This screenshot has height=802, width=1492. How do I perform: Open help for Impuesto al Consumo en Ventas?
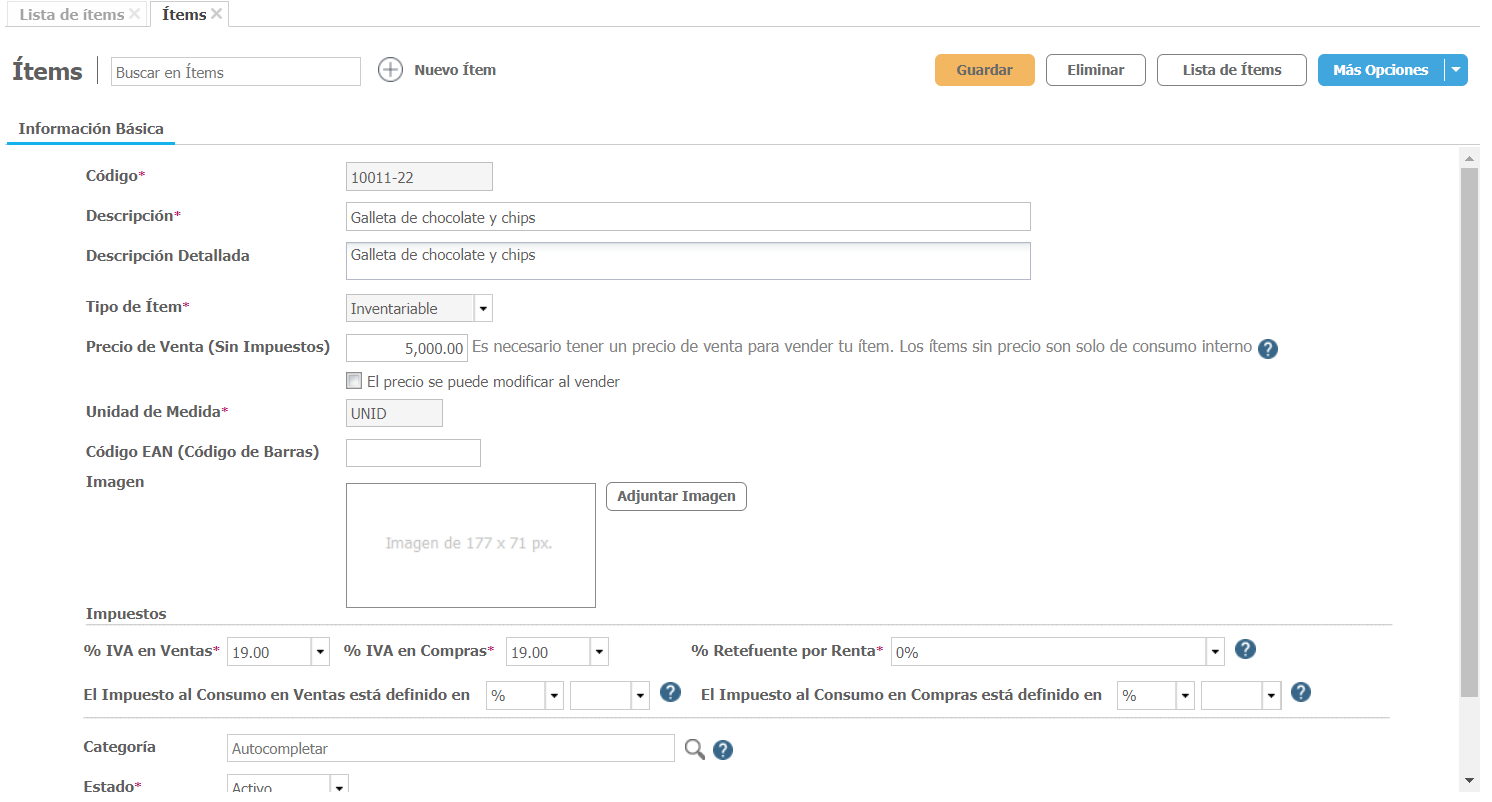pos(670,693)
